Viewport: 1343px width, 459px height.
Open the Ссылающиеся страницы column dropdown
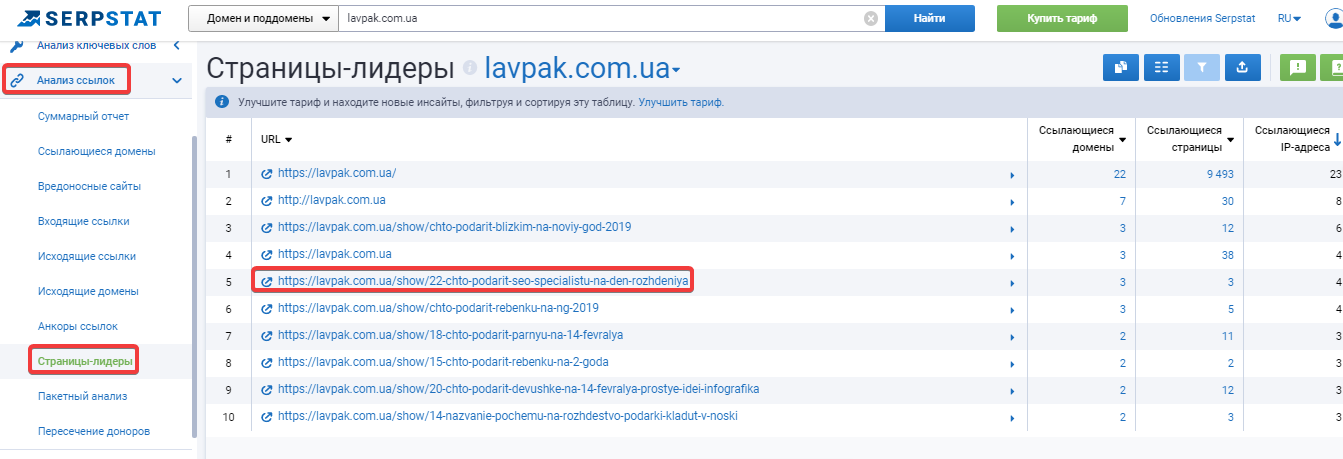(1231, 139)
